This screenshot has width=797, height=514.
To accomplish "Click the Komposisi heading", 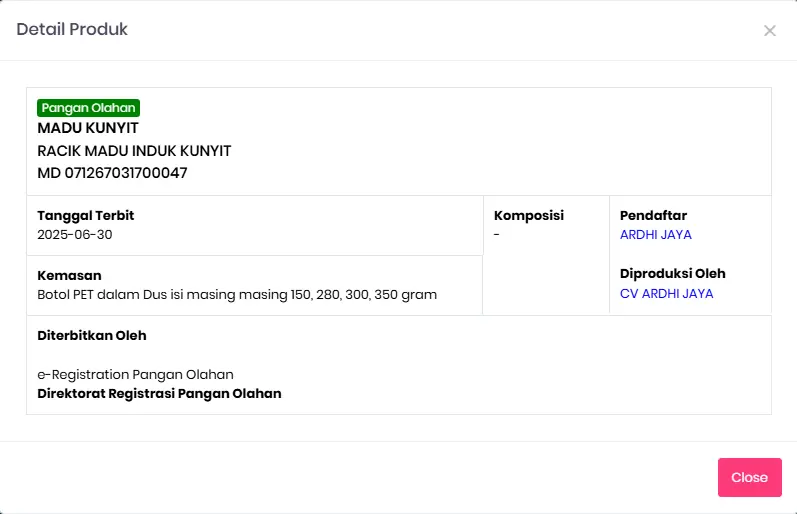I will tap(529, 216).
